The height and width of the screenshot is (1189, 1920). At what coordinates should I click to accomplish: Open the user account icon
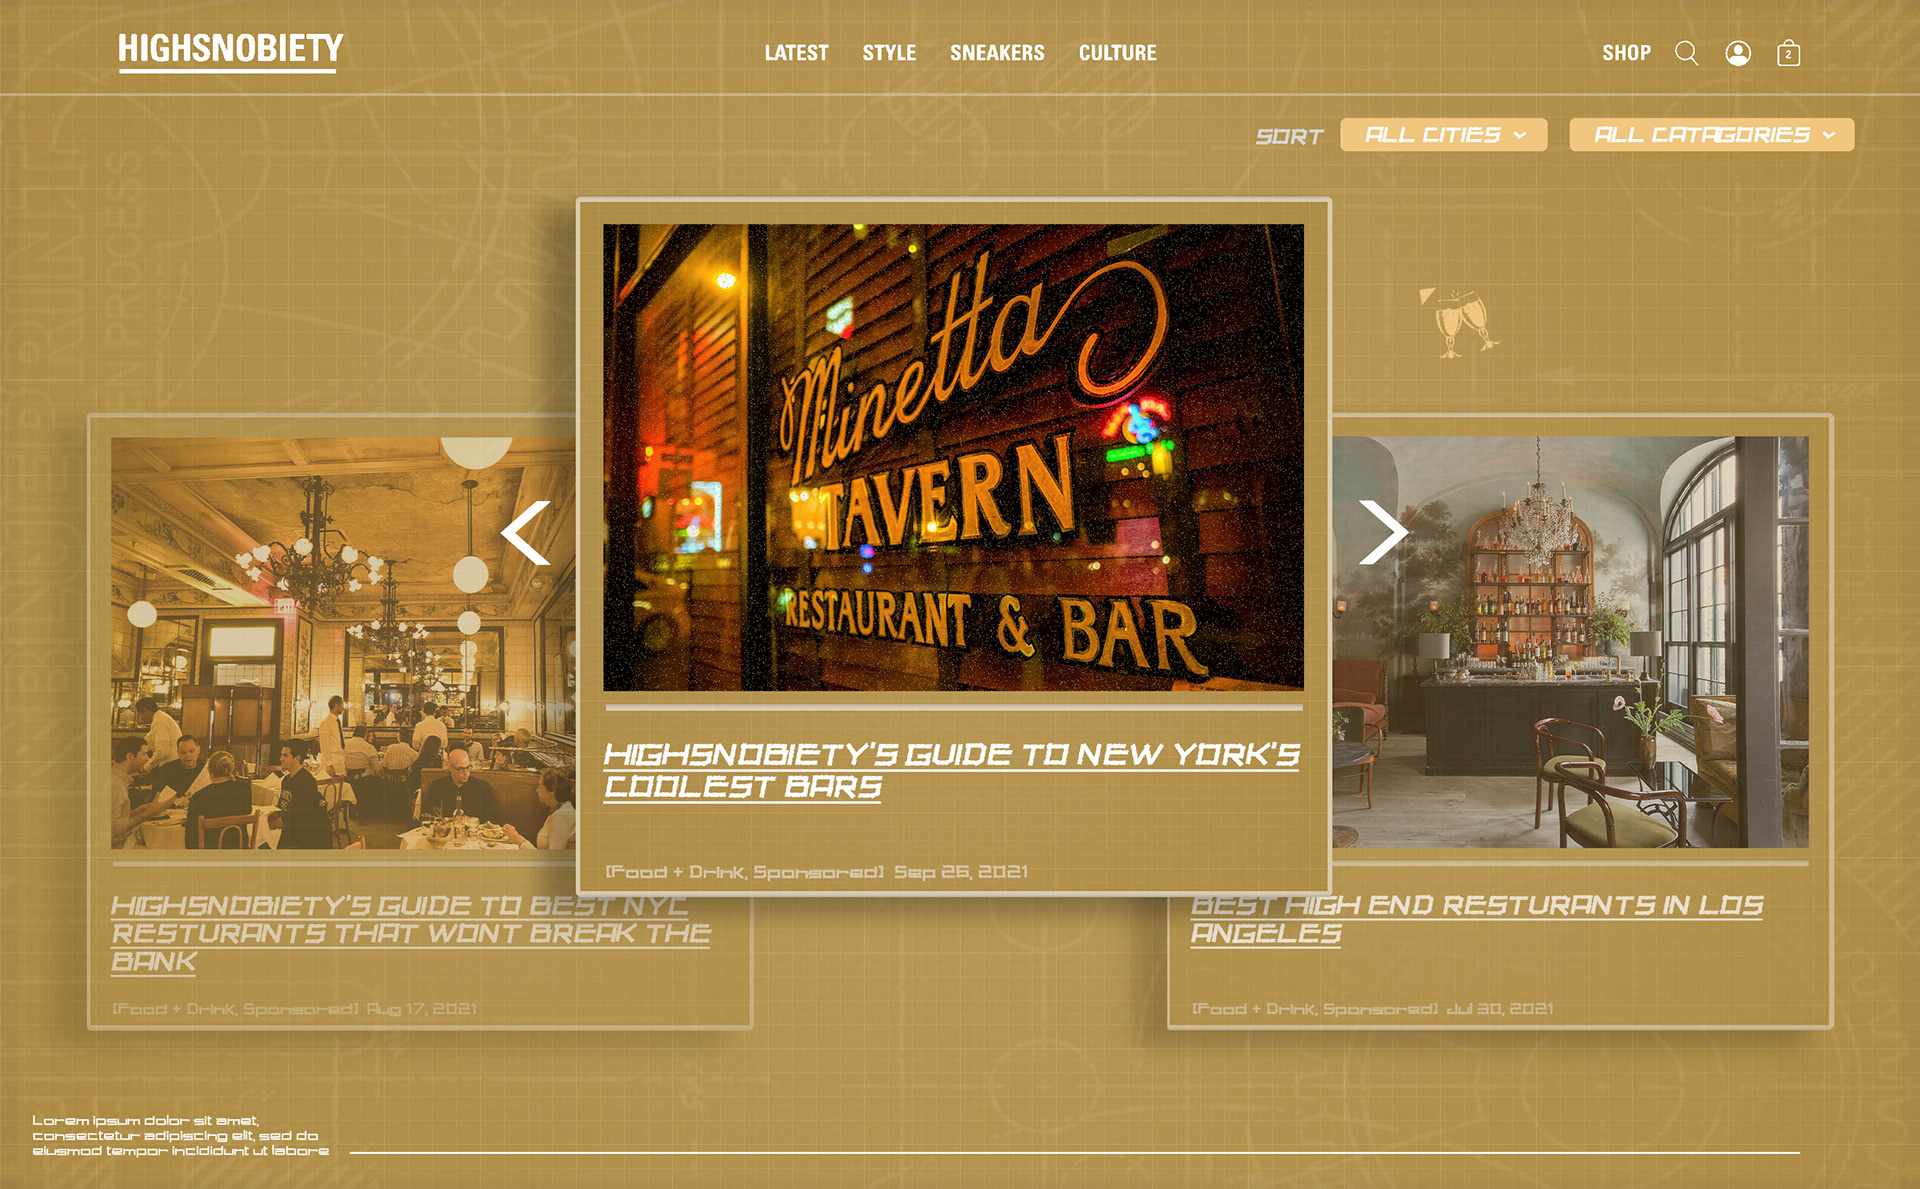1738,53
